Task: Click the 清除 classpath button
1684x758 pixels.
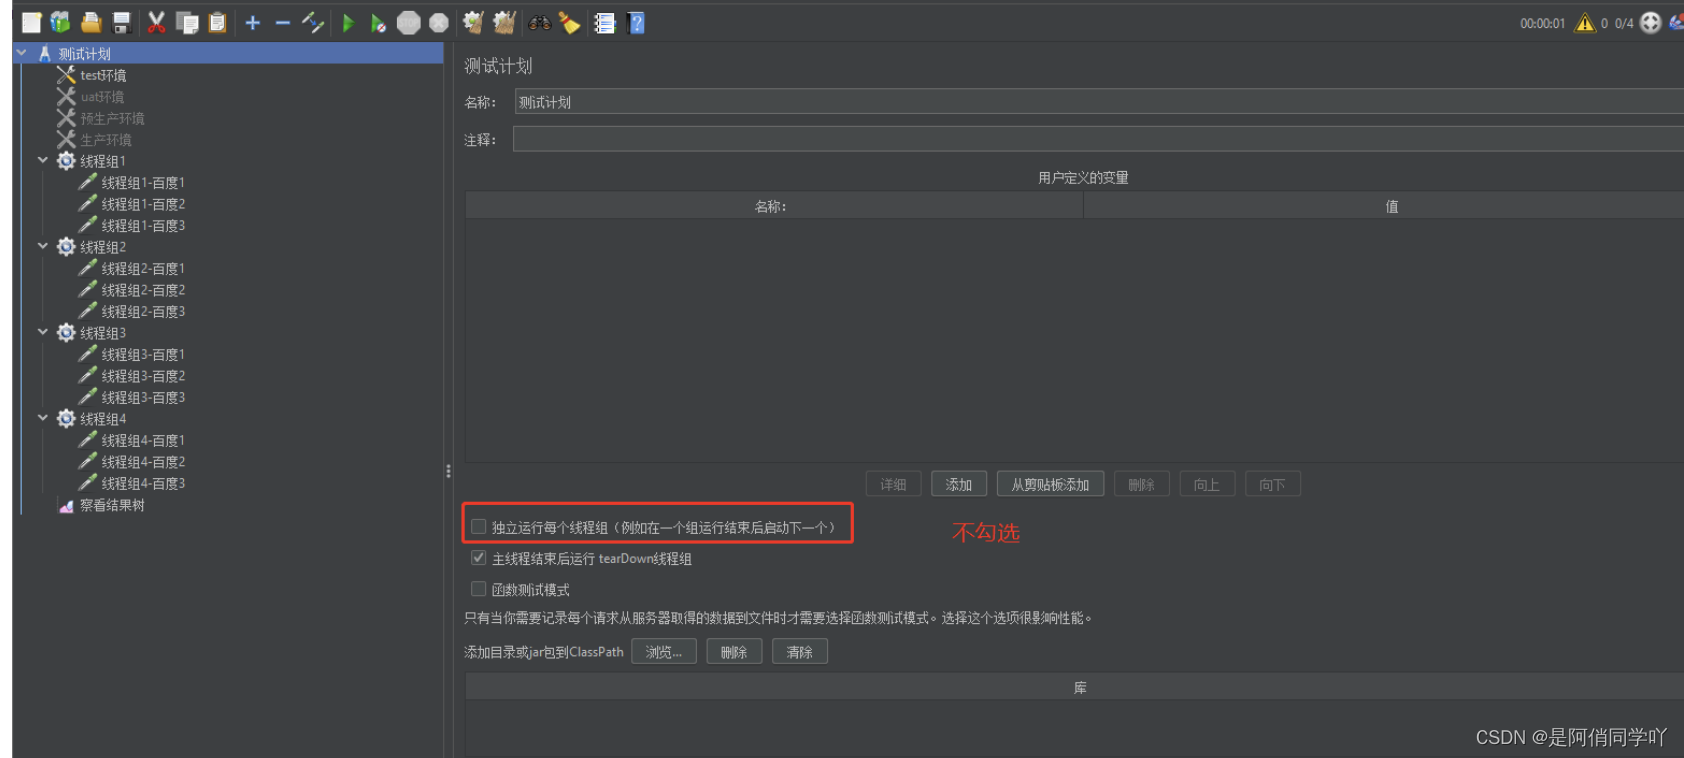Action: coord(800,652)
